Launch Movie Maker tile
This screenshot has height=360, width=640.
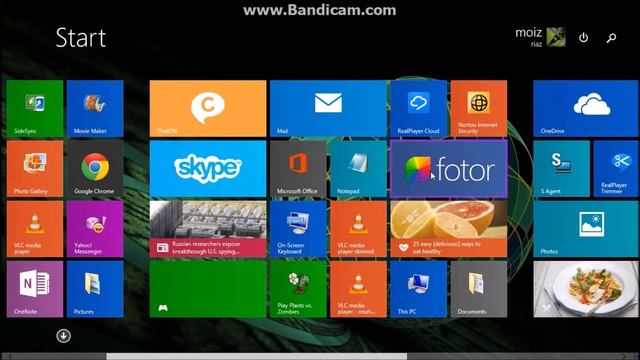tap(95, 109)
